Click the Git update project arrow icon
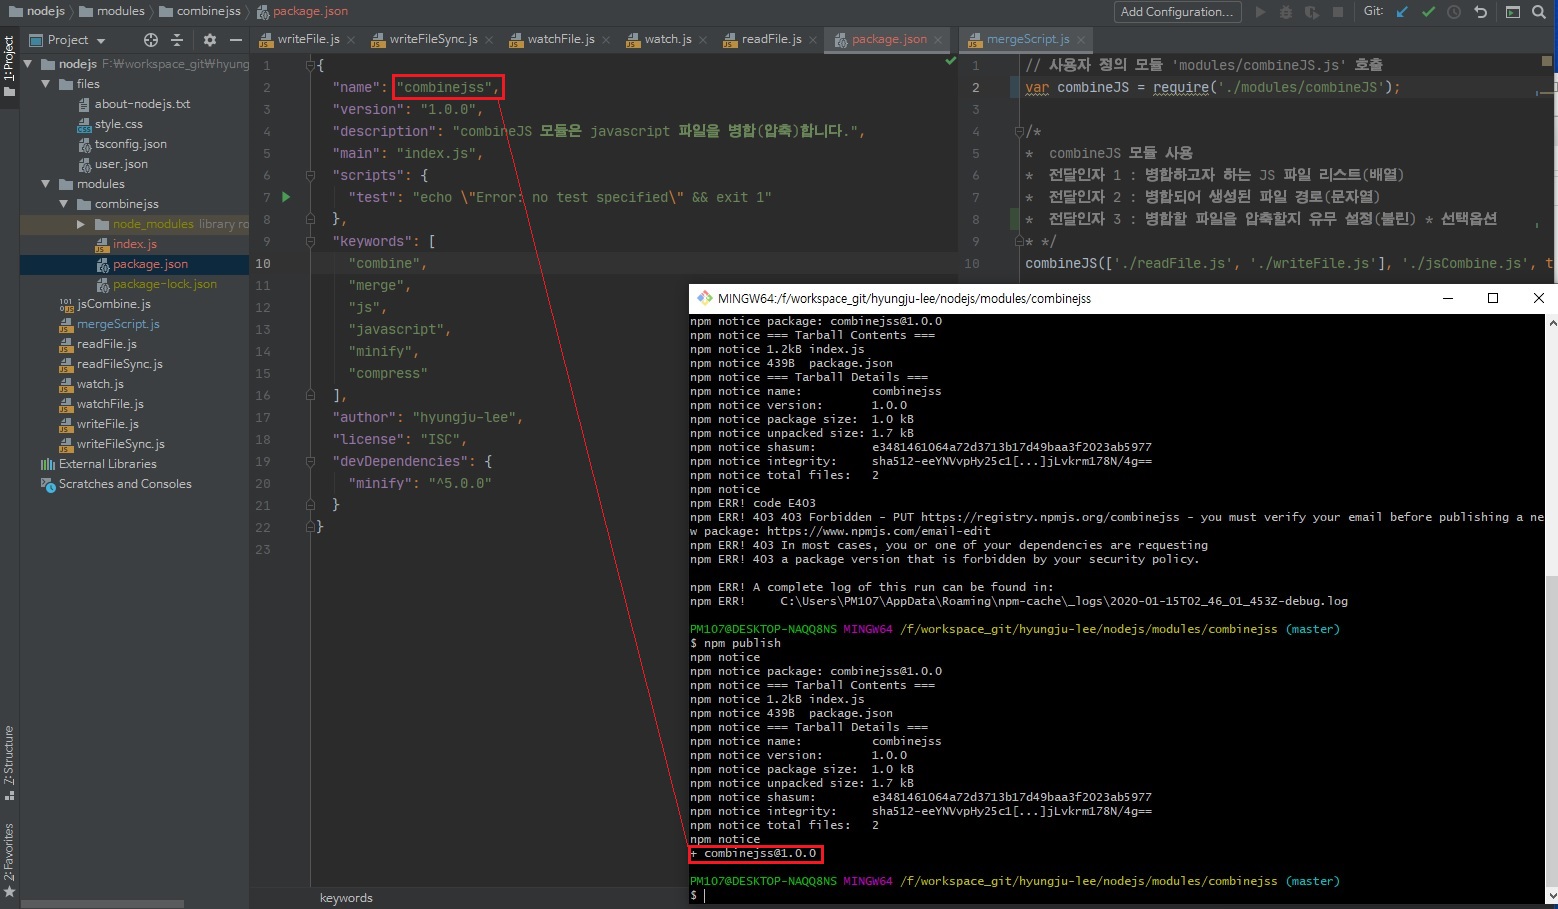 tap(1402, 12)
